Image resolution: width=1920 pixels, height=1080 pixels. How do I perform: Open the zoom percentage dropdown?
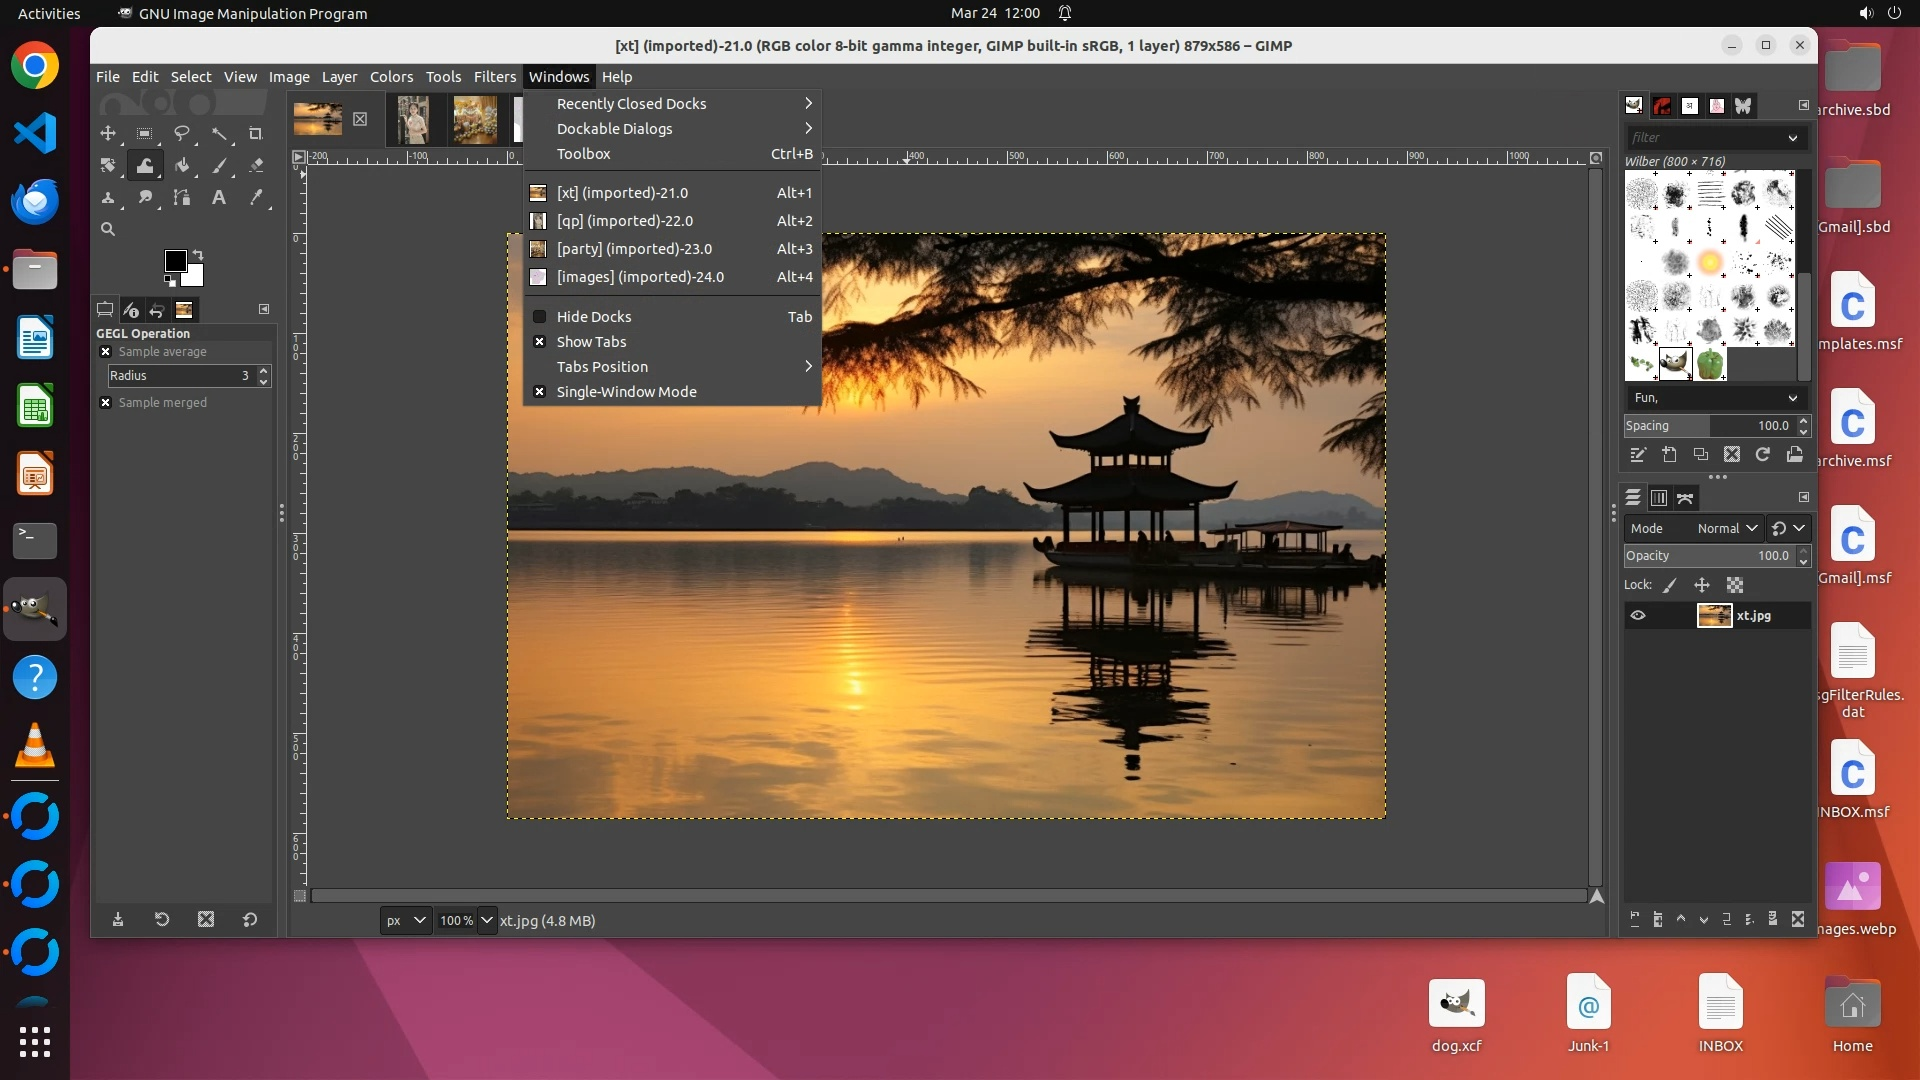point(487,920)
